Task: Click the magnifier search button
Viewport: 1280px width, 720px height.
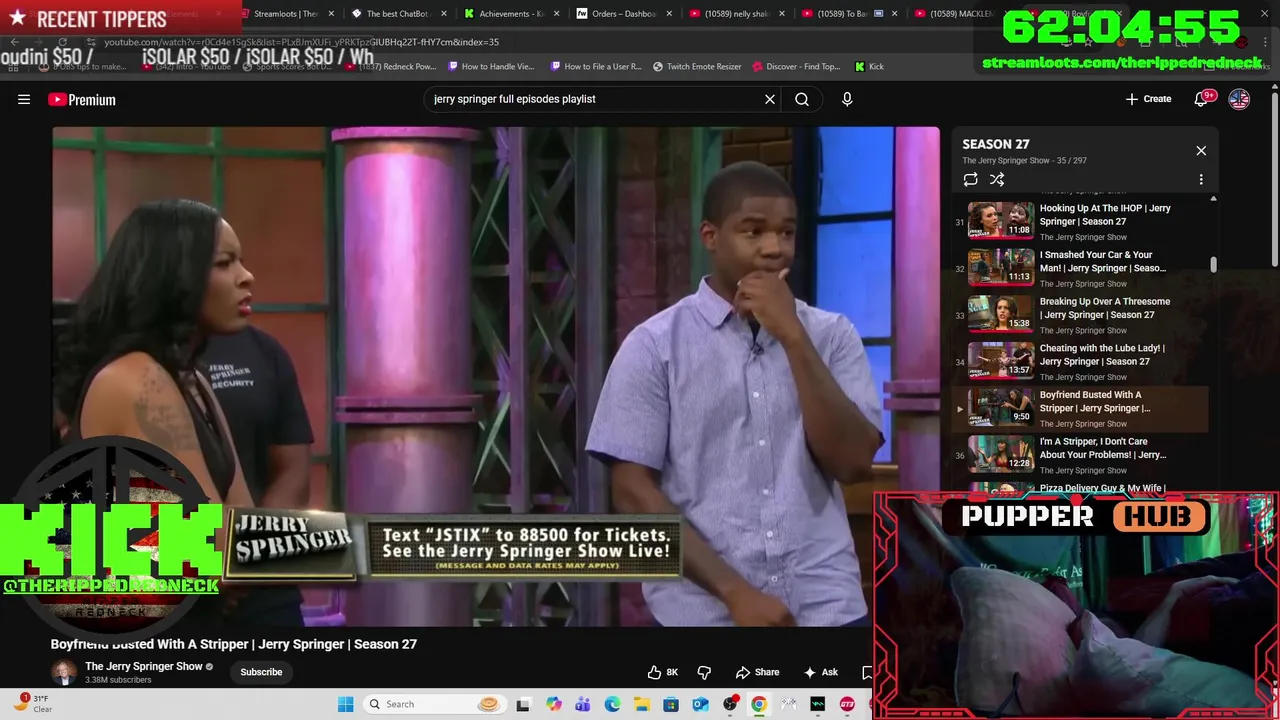Action: tap(802, 99)
